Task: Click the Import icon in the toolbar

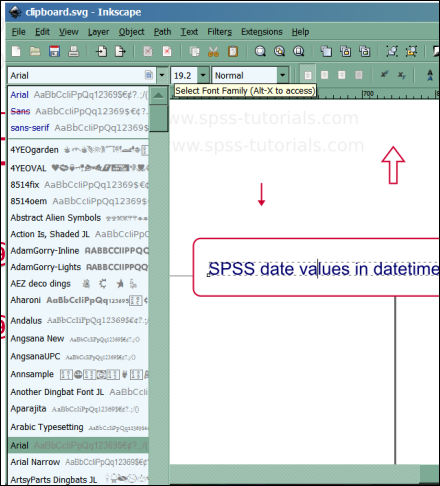Action: 101,51
